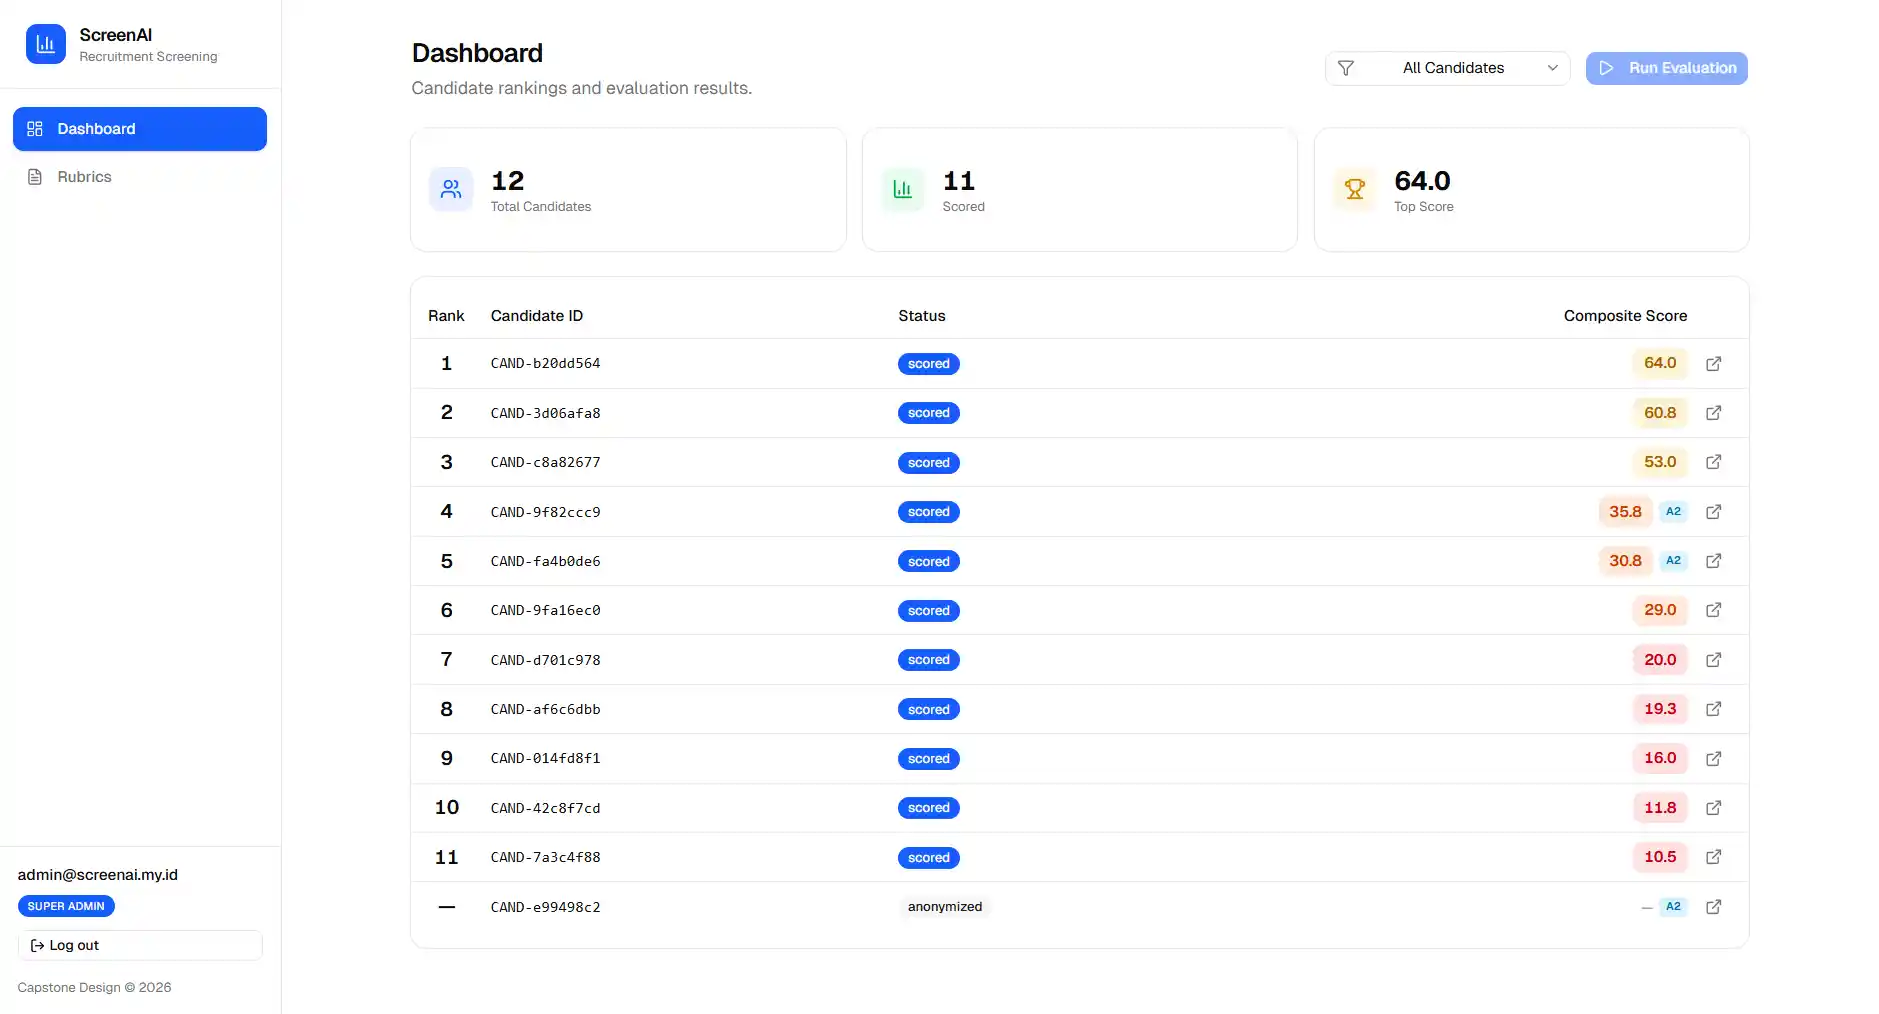Screen dimensions: 1879x1014
Task: Click the A2 badge on CAND-e99498c2 row
Action: tap(1673, 906)
